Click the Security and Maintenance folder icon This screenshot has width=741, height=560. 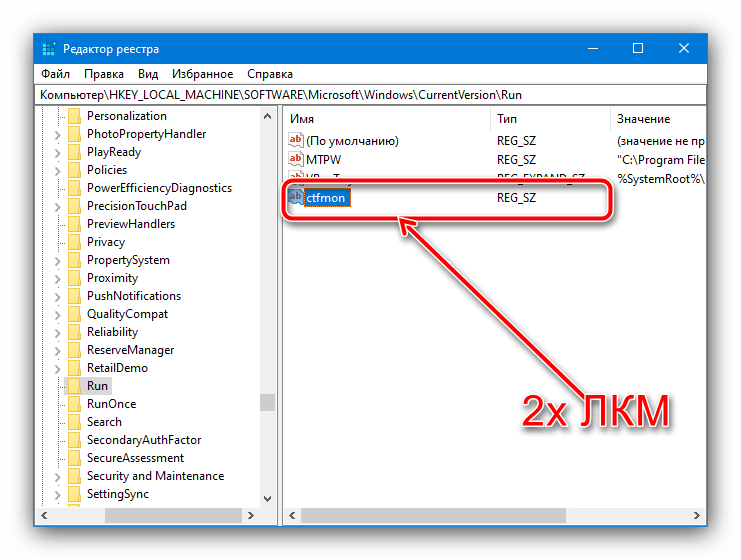74,475
